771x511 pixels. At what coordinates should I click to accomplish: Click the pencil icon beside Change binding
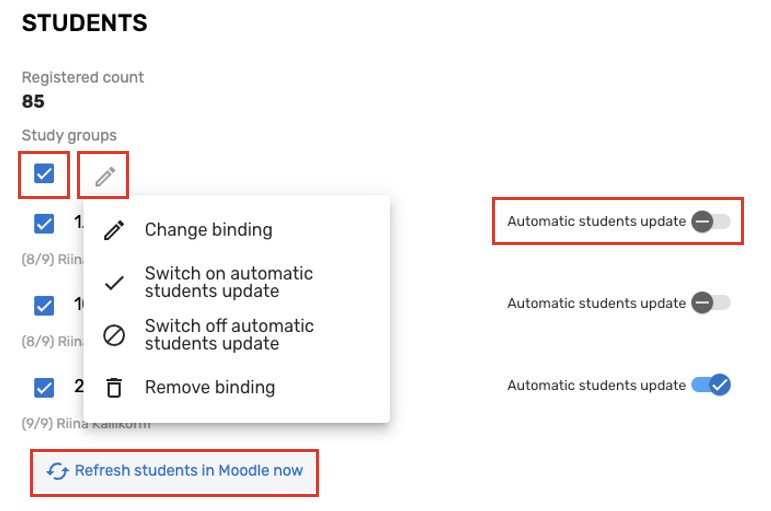(115, 230)
